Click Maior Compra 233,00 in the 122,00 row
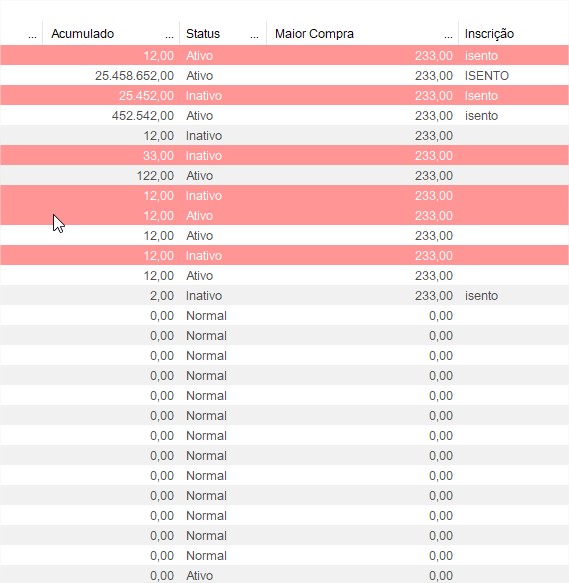The height and width of the screenshot is (583, 569). pos(434,175)
